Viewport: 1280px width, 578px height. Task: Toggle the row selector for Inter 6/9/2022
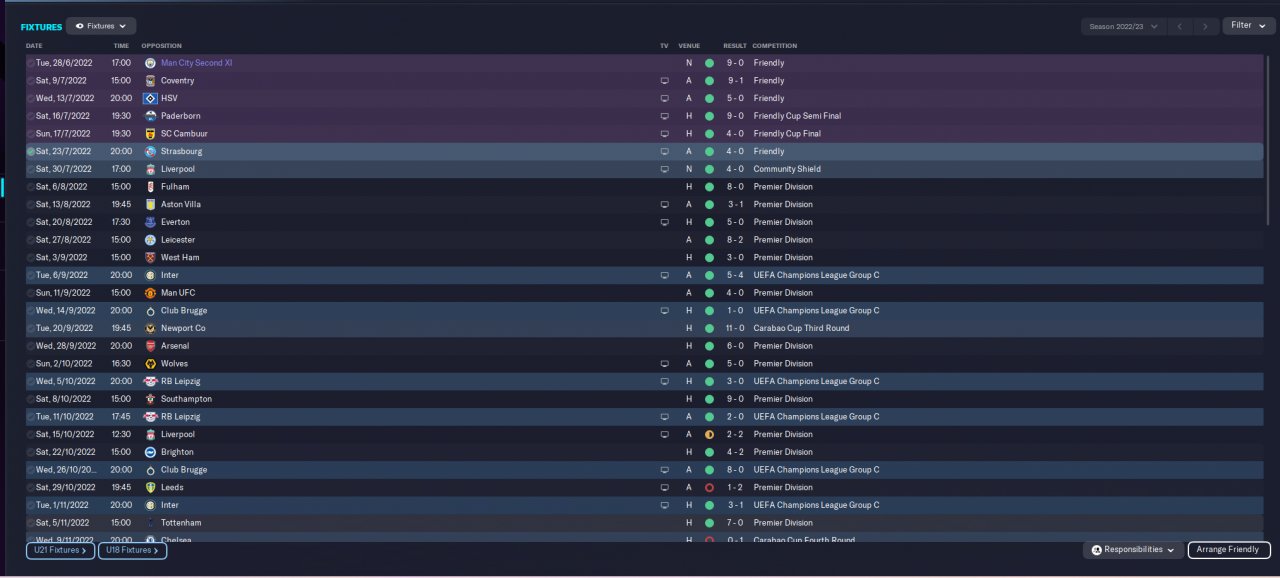[x=31, y=275]
